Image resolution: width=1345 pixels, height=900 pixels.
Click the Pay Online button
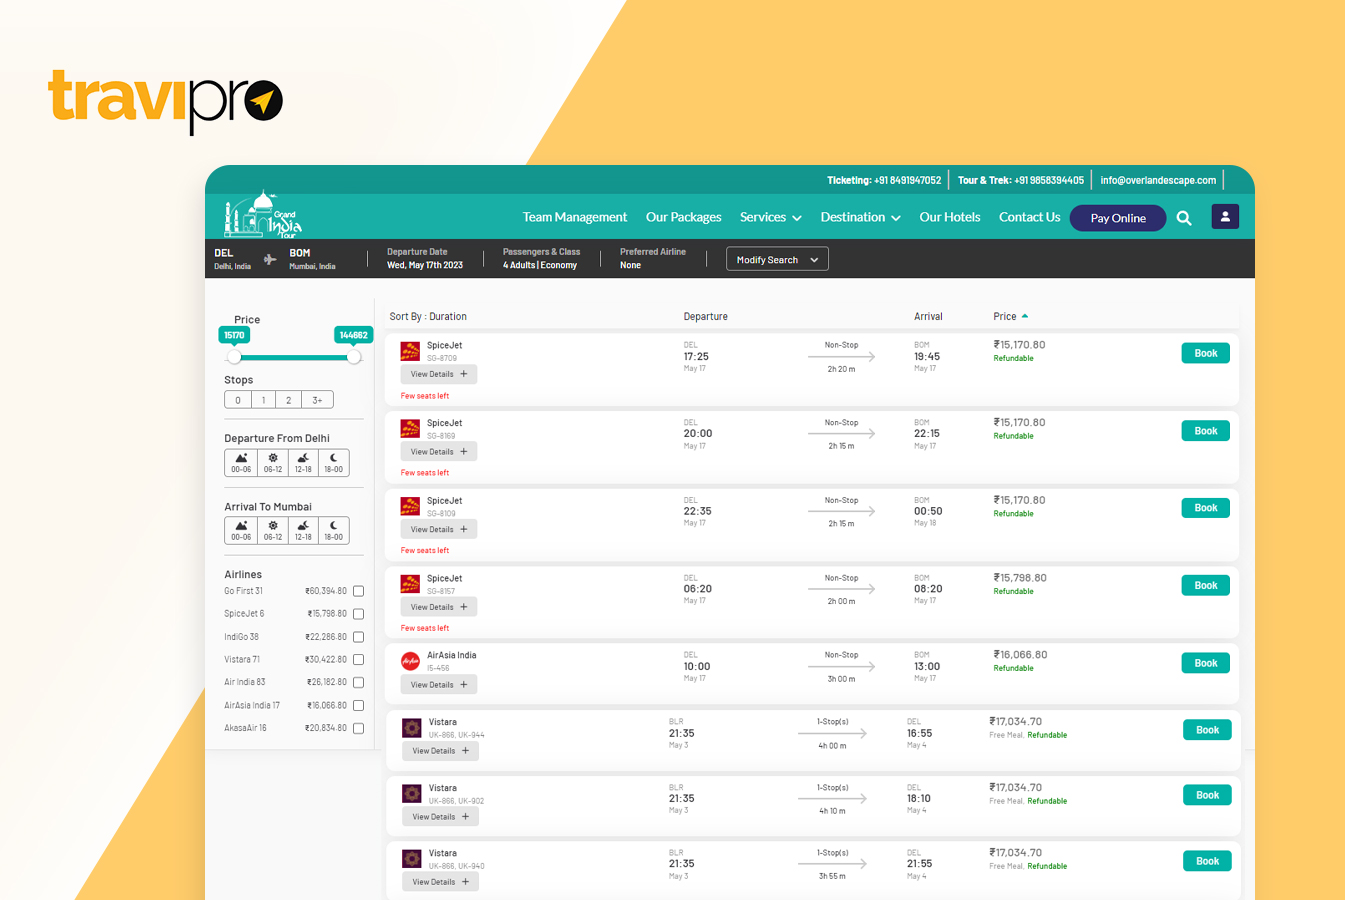[x=1118, y=218]
